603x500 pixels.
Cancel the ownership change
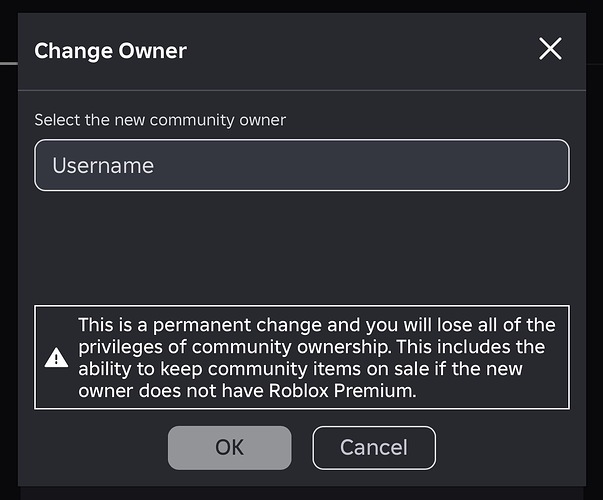point(374,447)
